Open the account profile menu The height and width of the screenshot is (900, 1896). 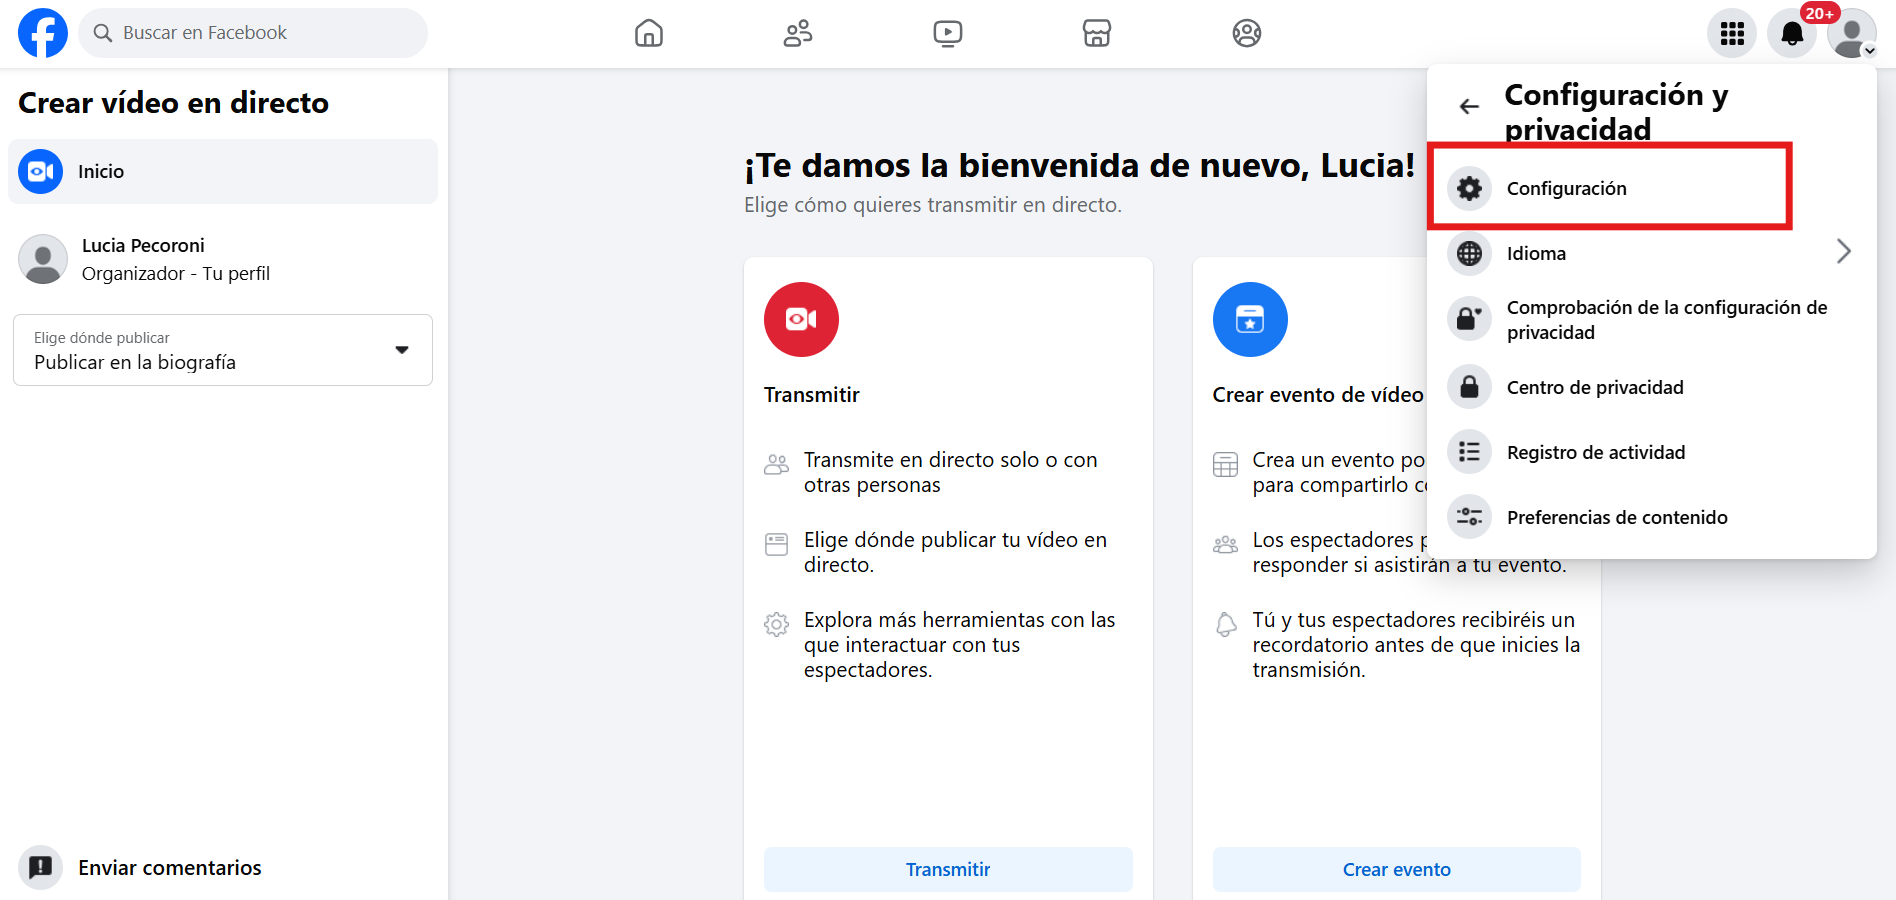pos(1851,34)
